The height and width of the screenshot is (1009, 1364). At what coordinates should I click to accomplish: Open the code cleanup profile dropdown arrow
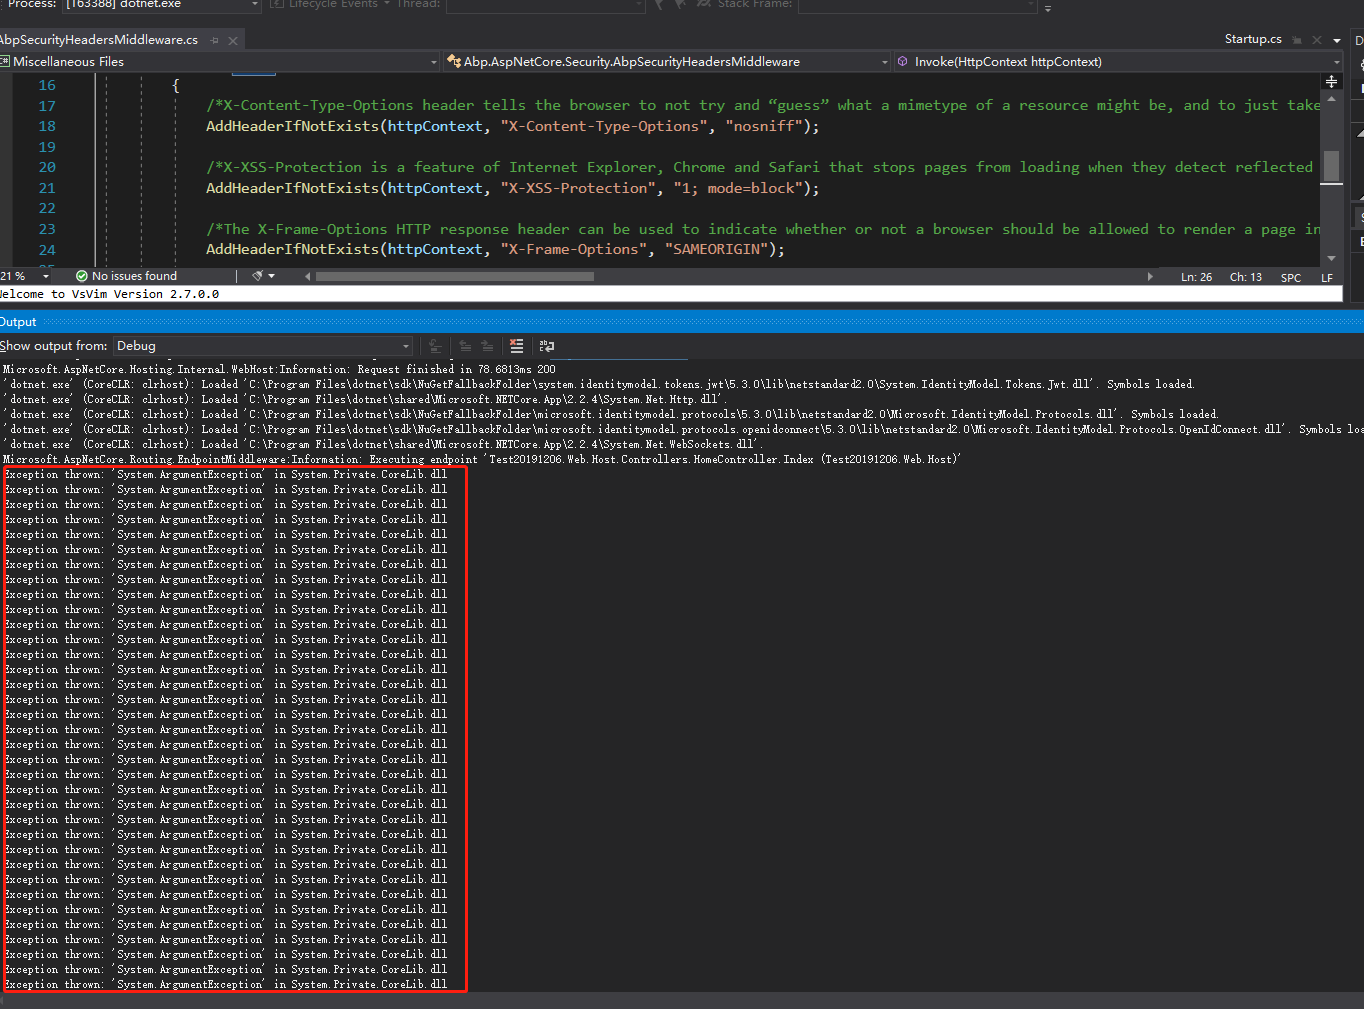click(272, 276)
